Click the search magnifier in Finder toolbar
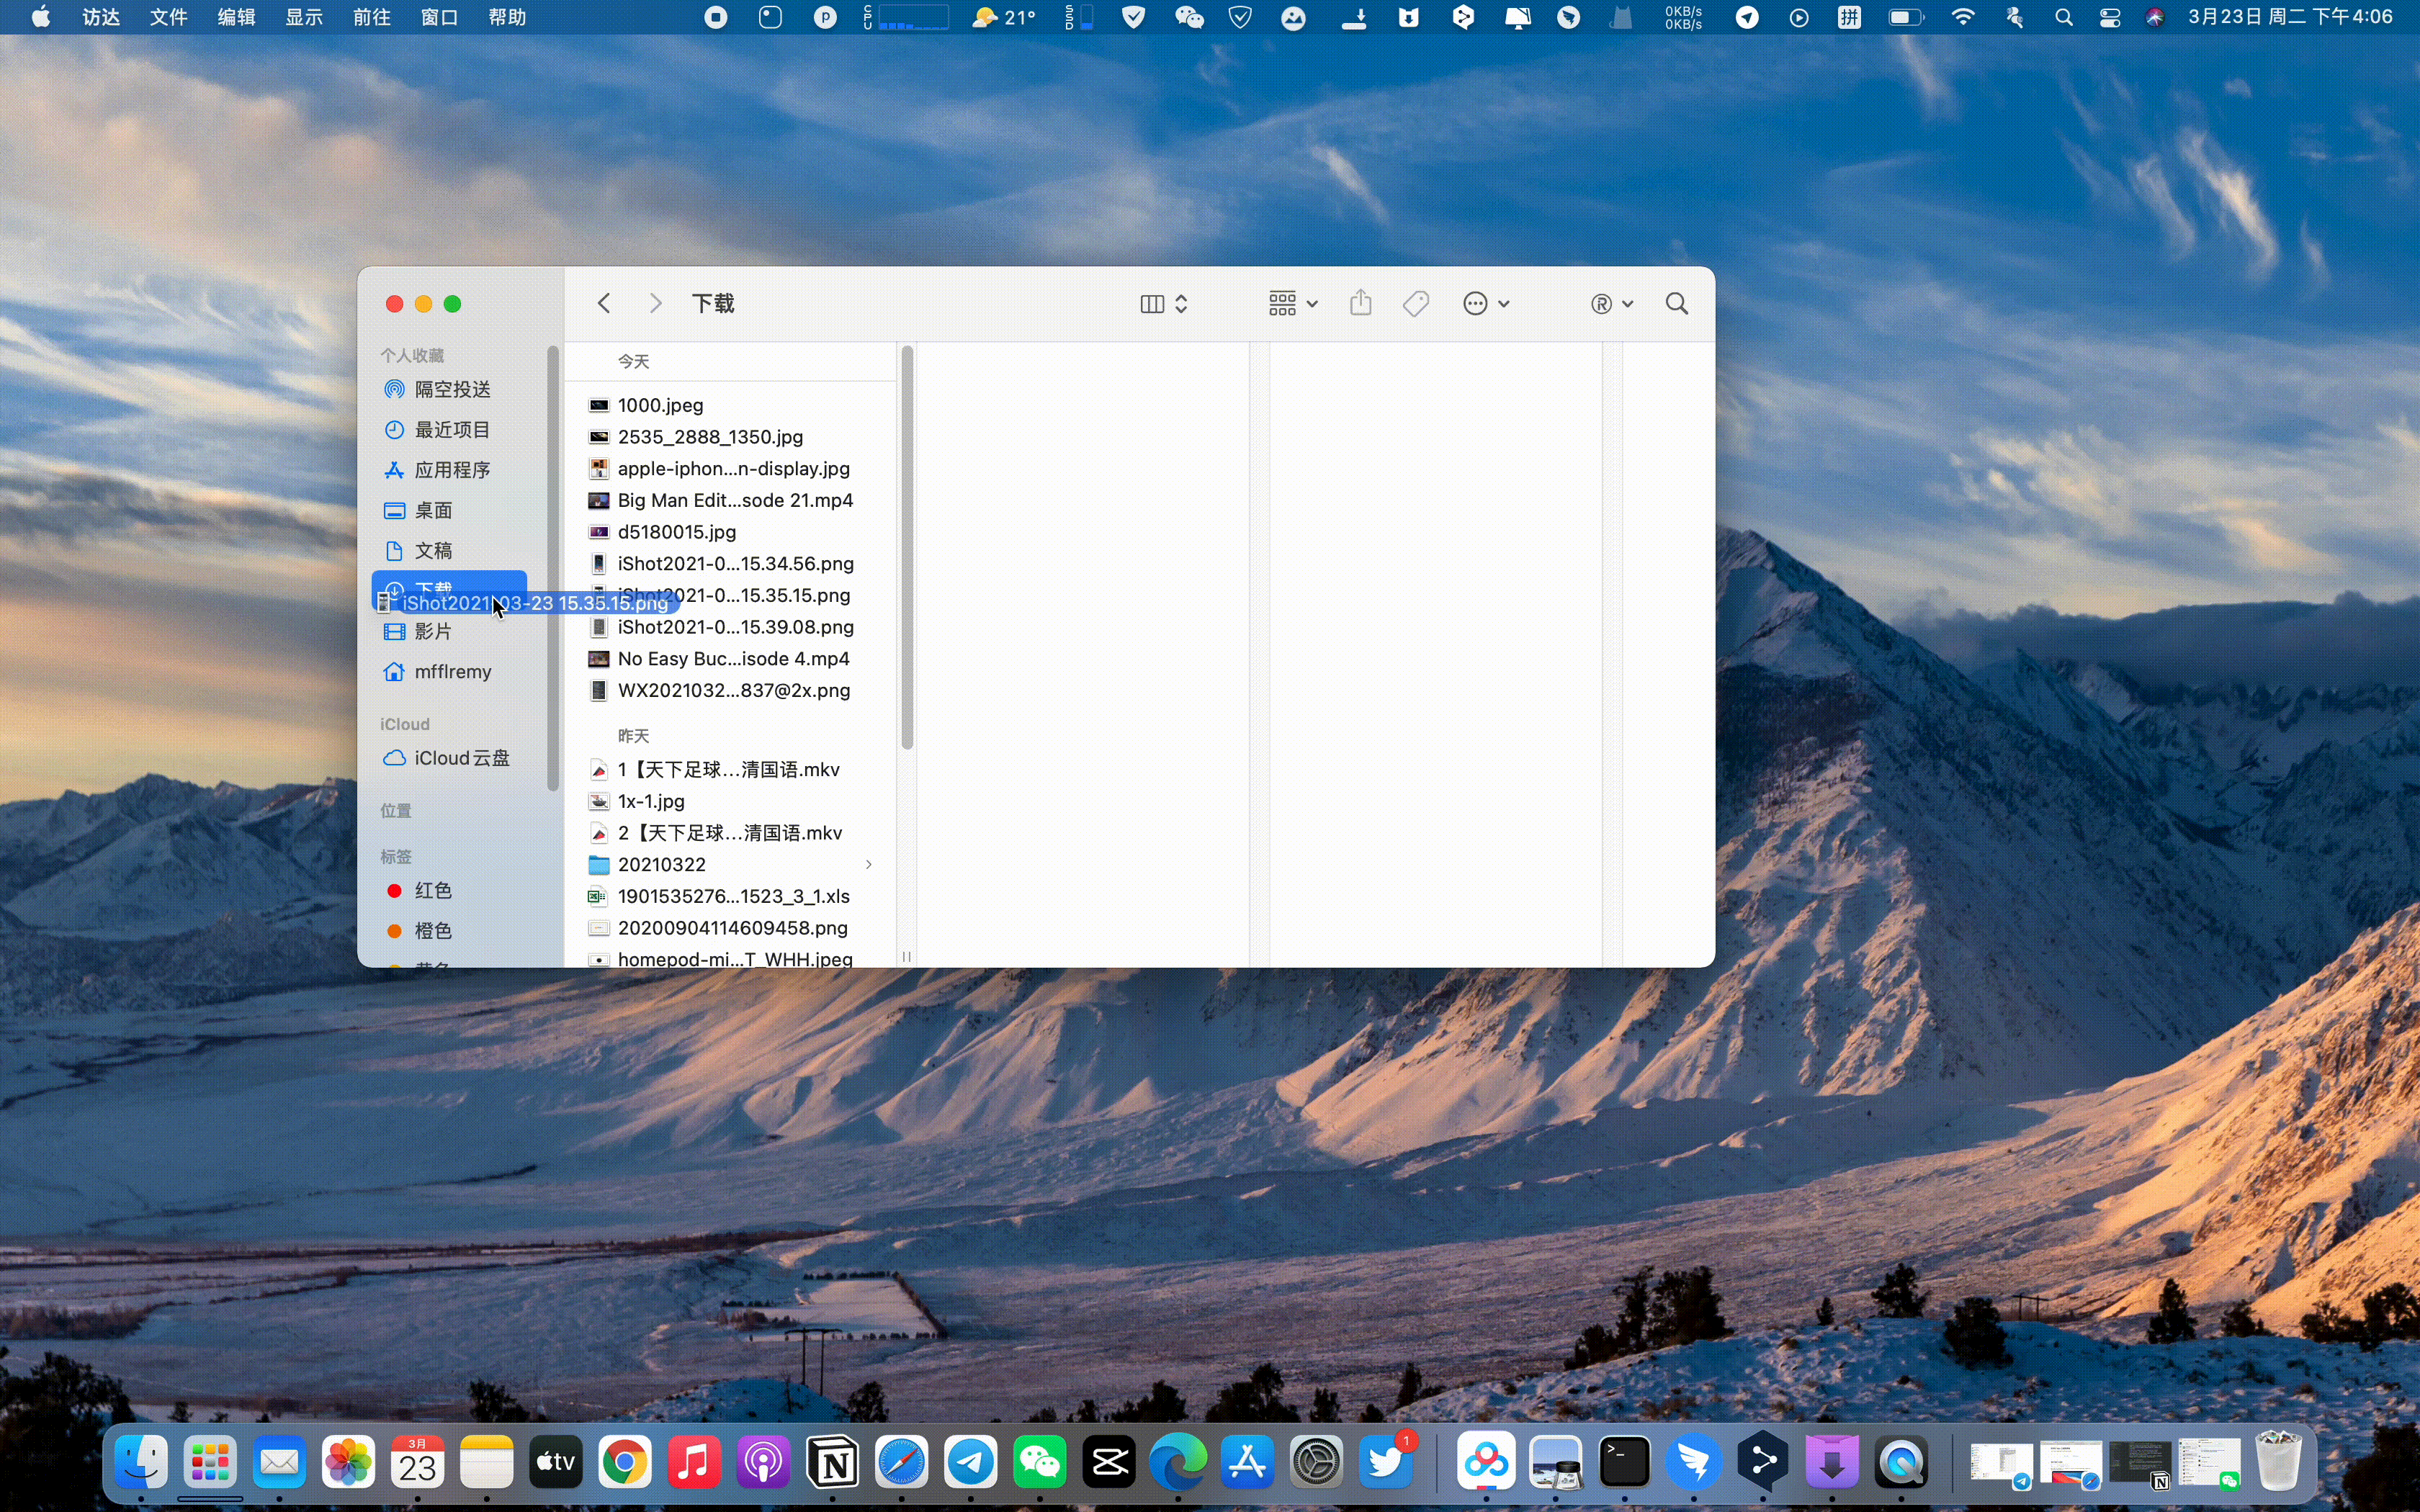 (x=1677, y=303)
